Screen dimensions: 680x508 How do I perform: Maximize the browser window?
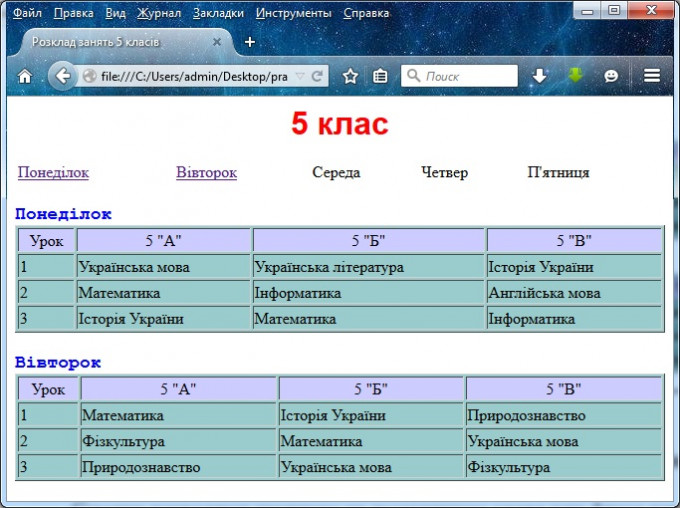click(x=614, y=10)
